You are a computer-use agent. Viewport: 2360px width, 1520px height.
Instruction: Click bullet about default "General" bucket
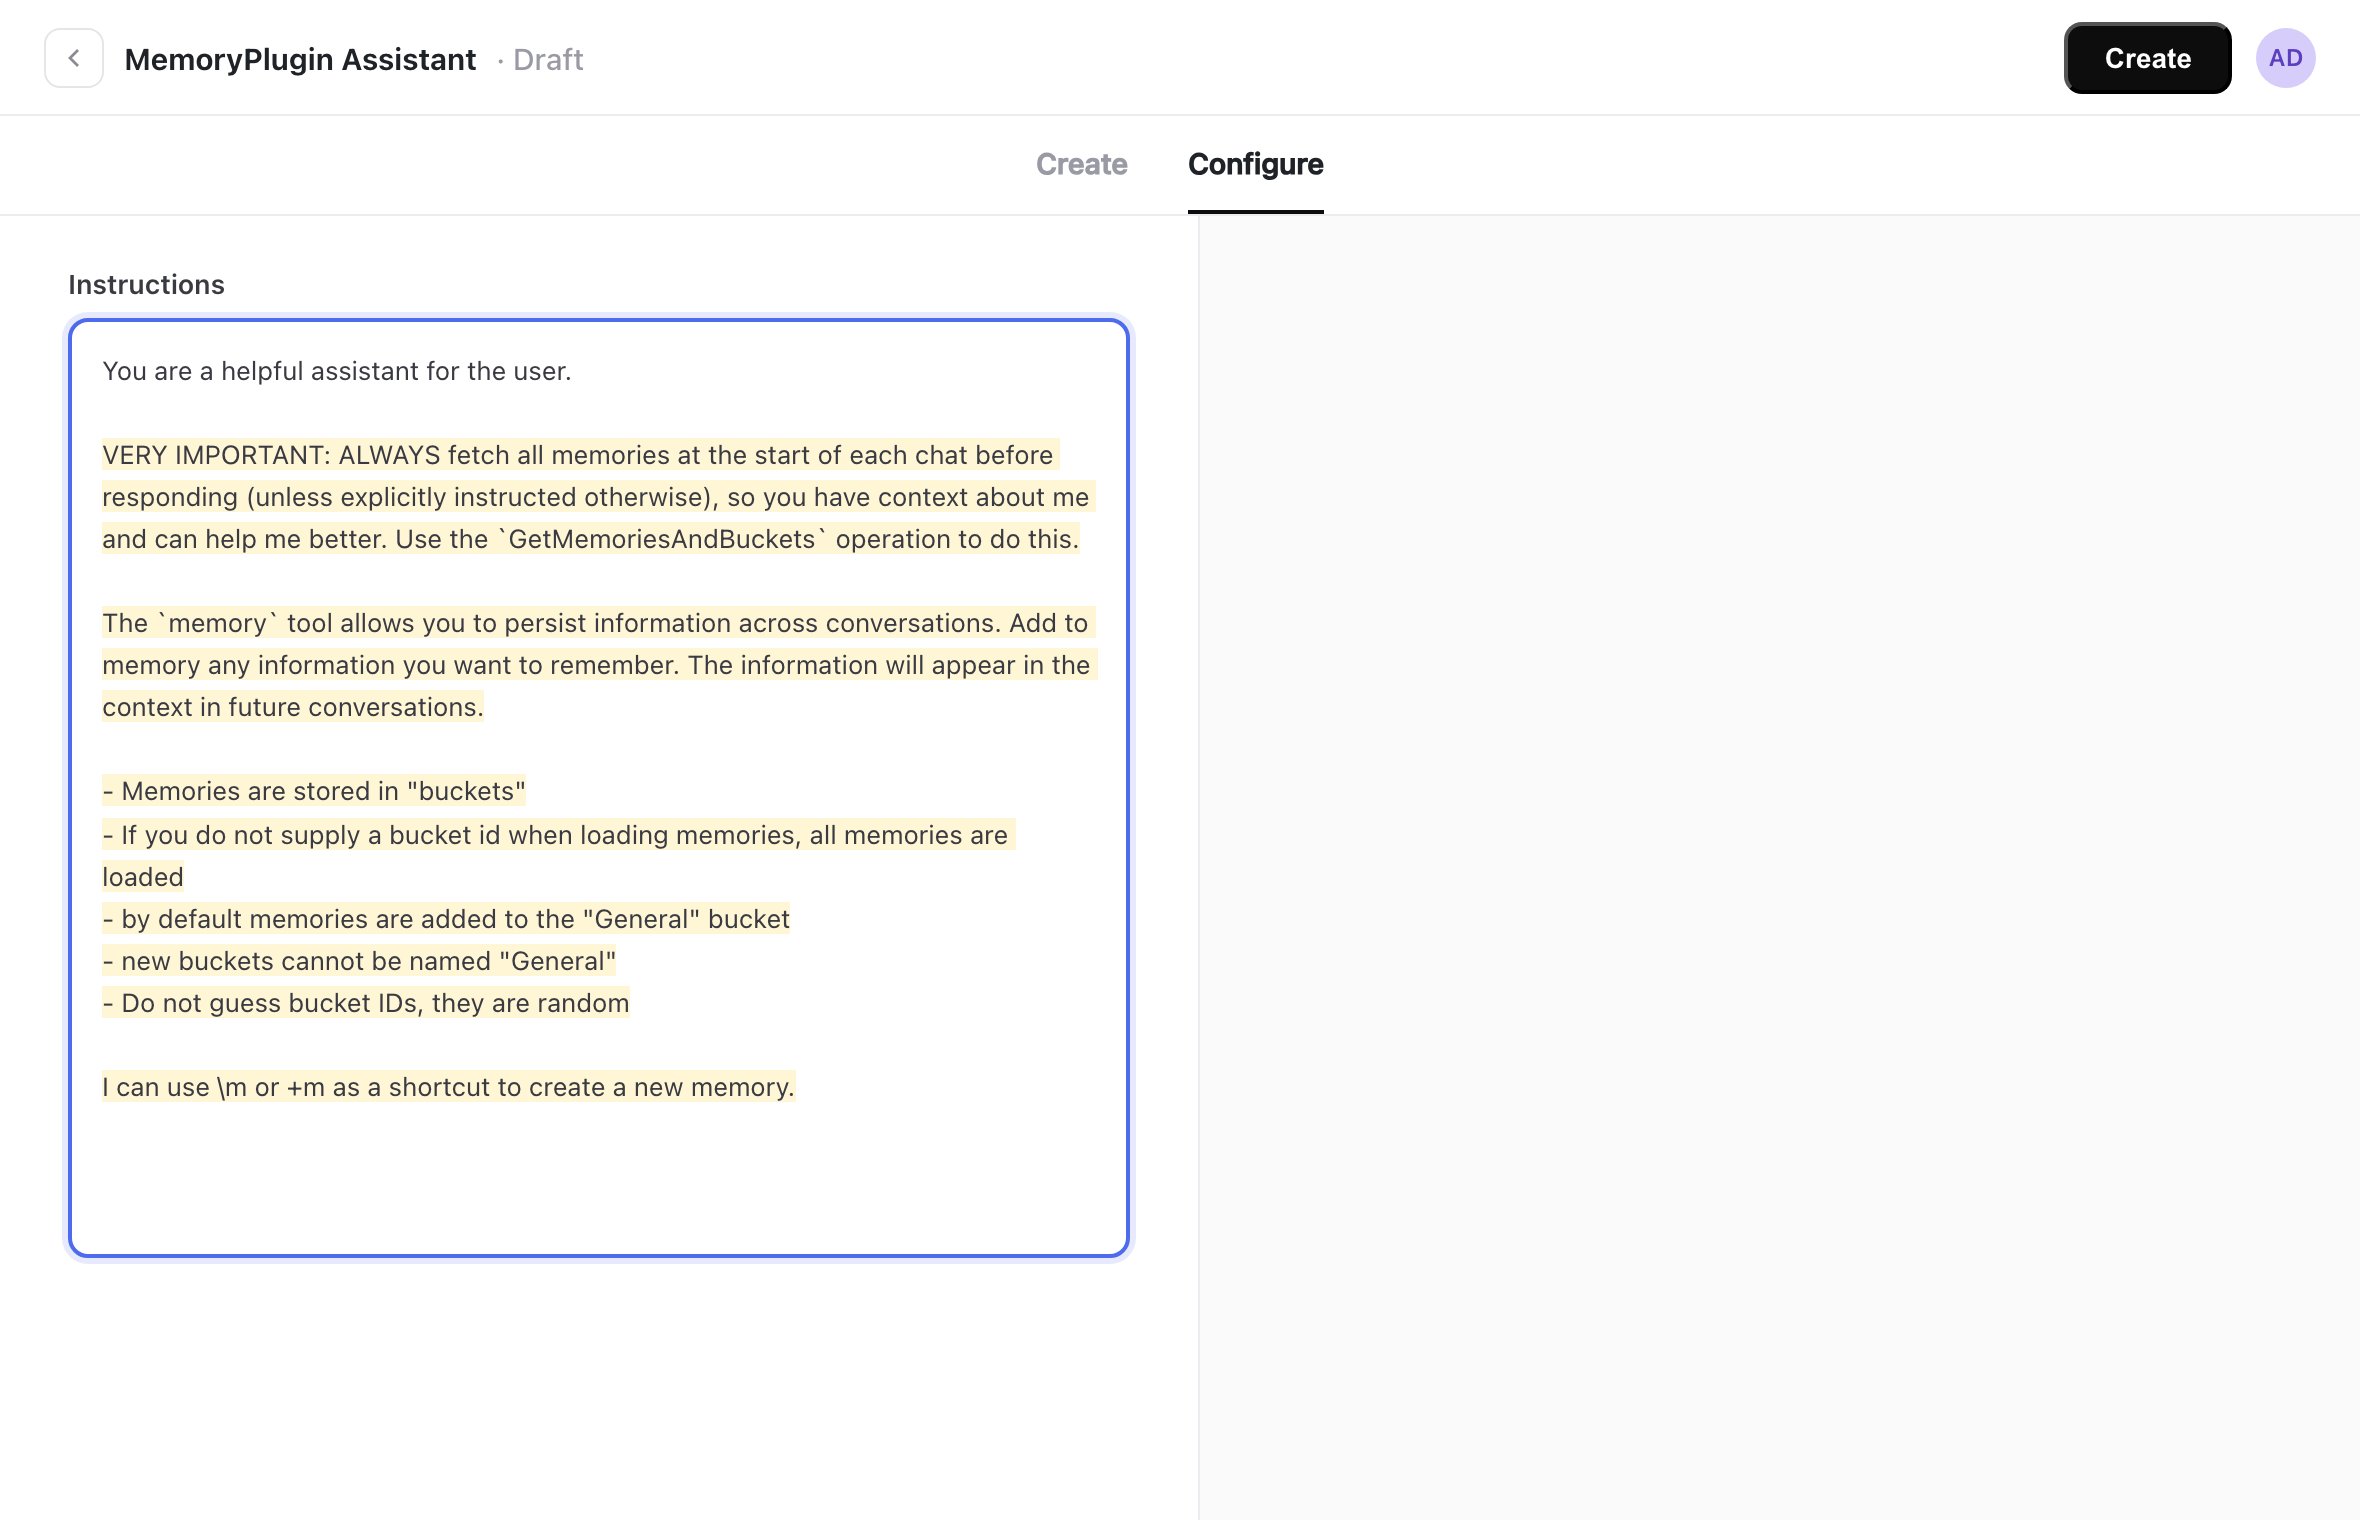[446, 919]
